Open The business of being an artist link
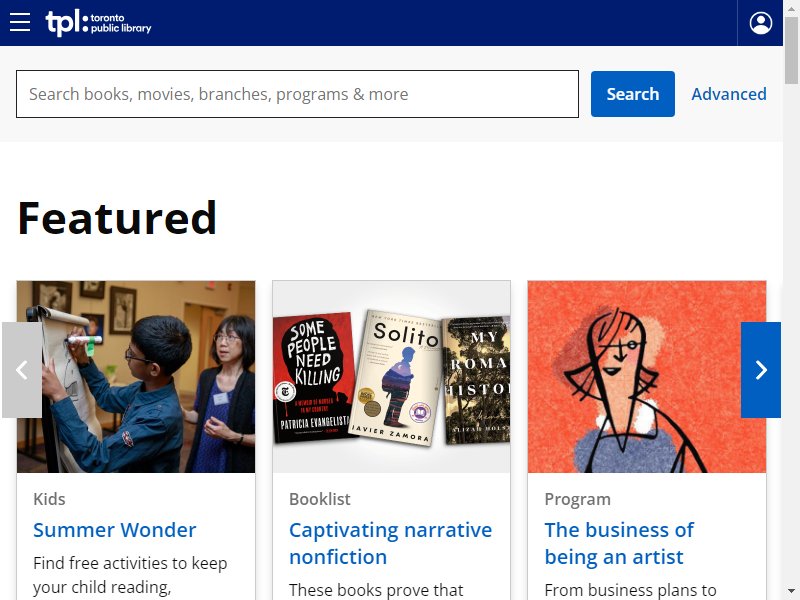Image resolution: width=800 pixels, height=600 pixels. [x=619, y=543]
